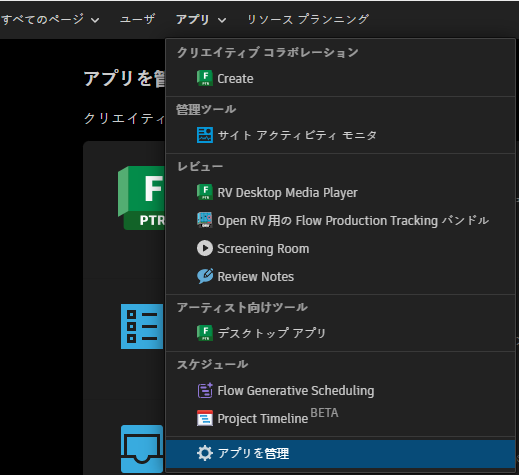The height and width of the screenshot is (475, 519).
Task: Click the クリエイティ subheading on the page
Action: [x=124, y=118]
